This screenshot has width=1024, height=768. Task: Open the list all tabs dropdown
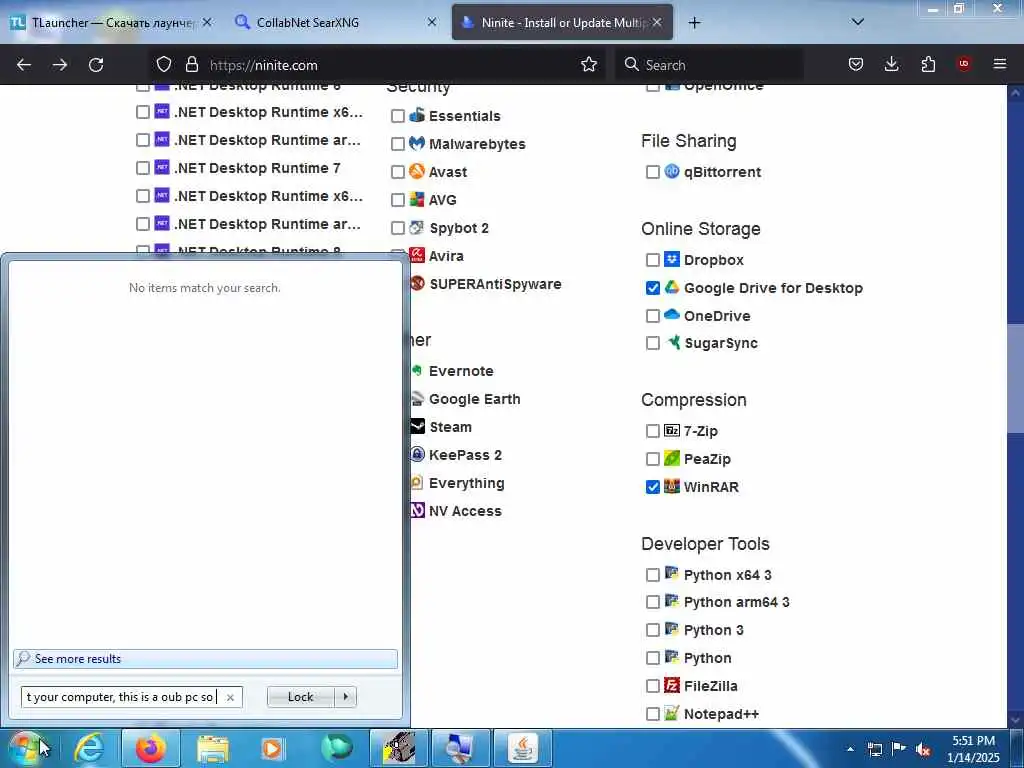click(x=857, y=22)
